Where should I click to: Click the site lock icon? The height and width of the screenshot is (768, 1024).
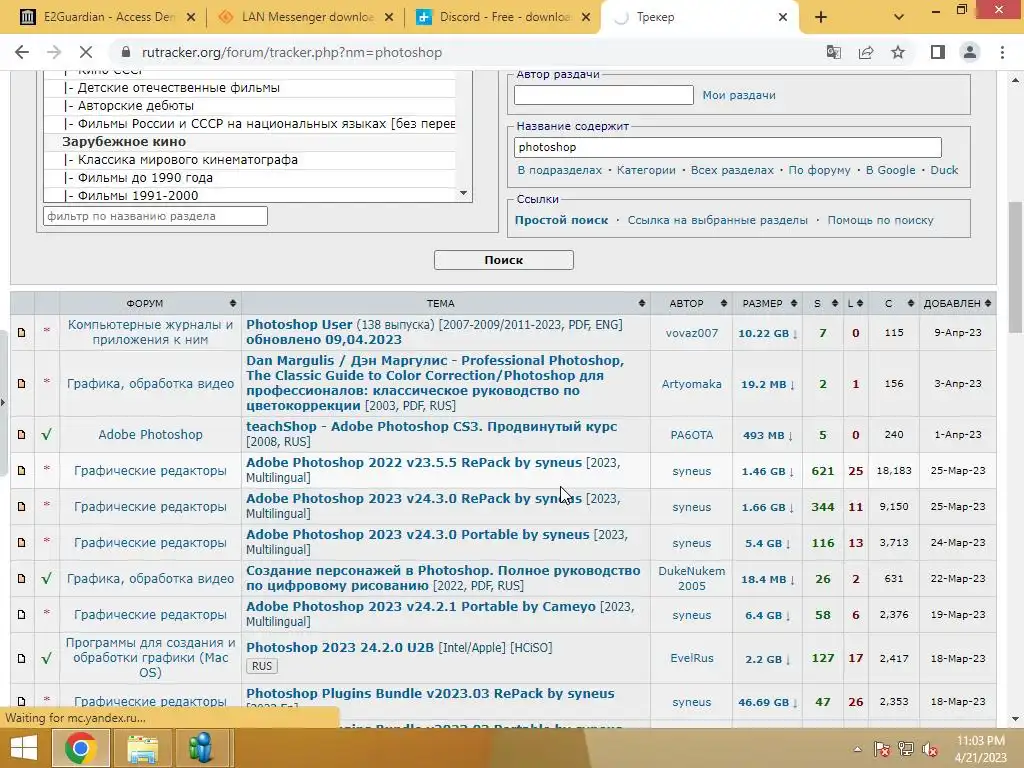point(126,52)
